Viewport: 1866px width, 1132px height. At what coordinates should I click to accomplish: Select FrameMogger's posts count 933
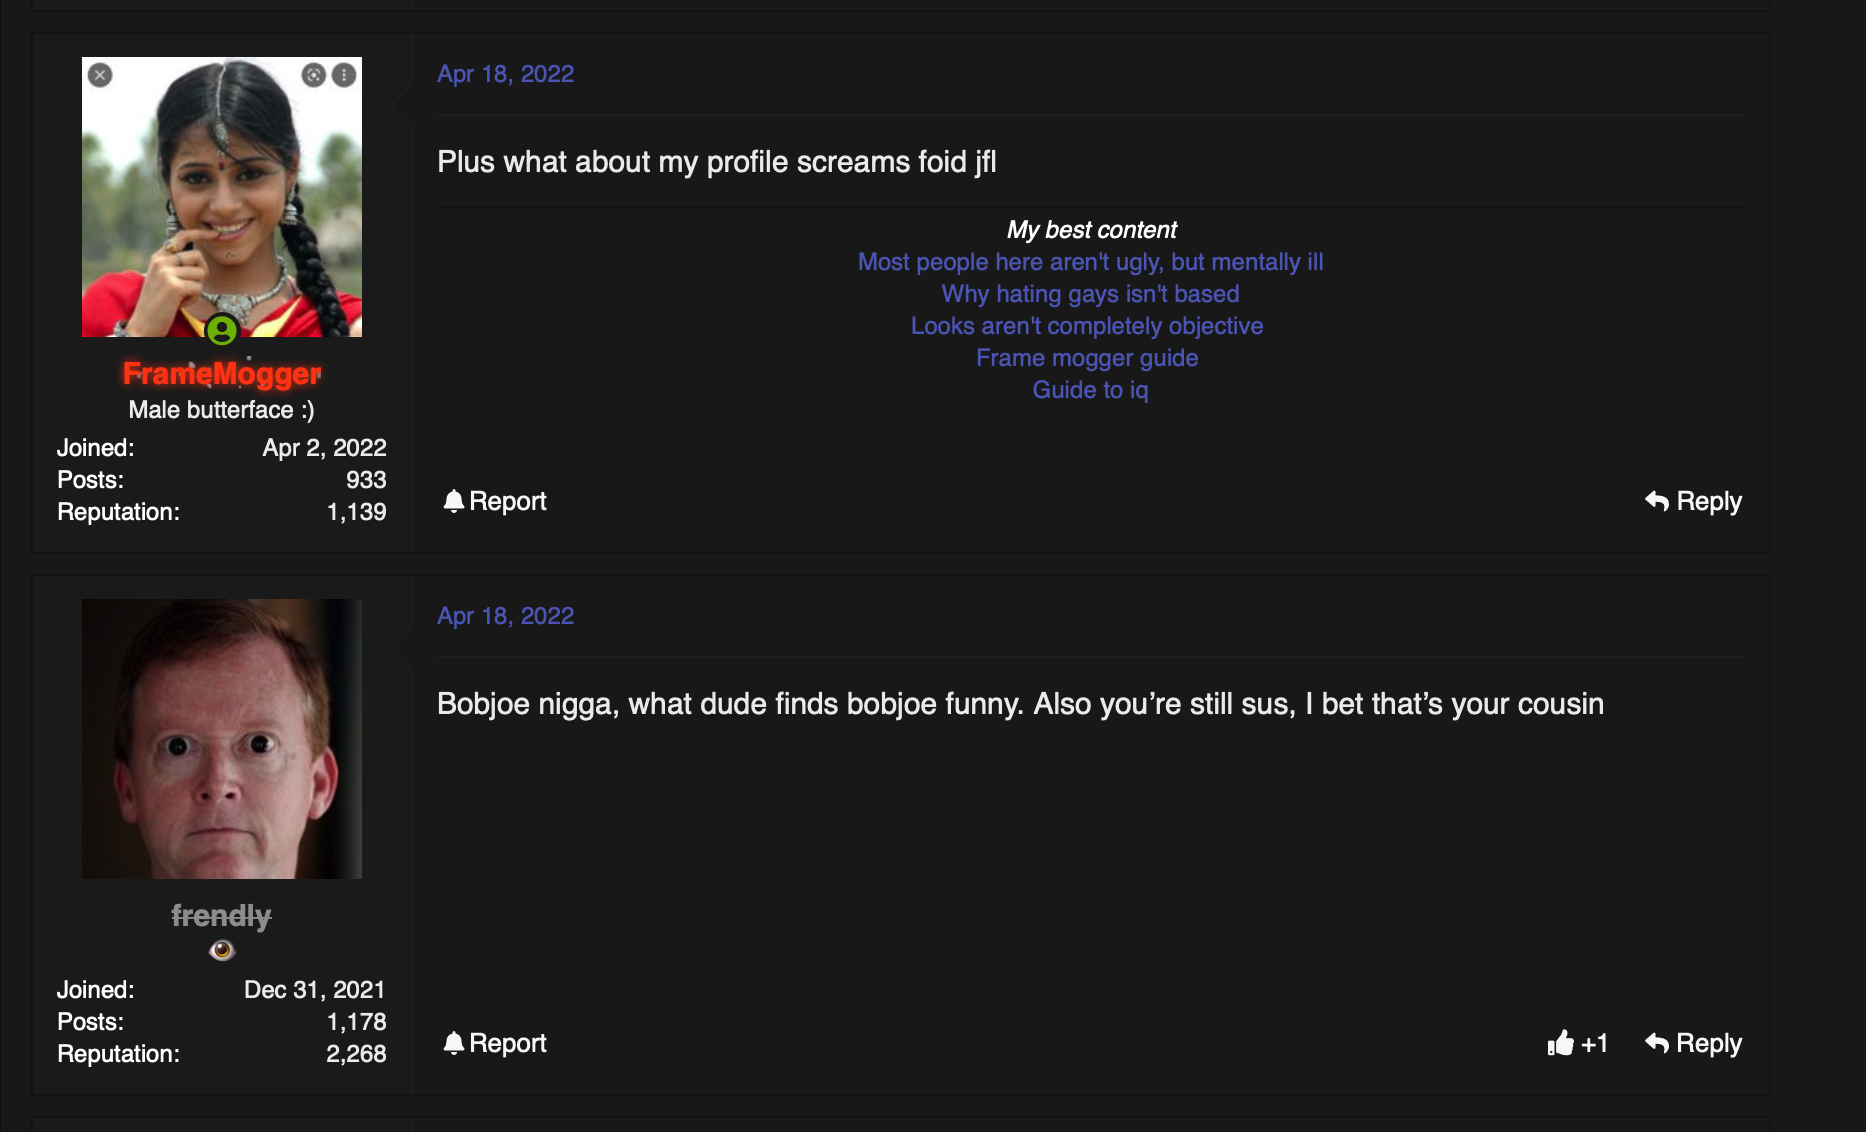pos(366,480)
